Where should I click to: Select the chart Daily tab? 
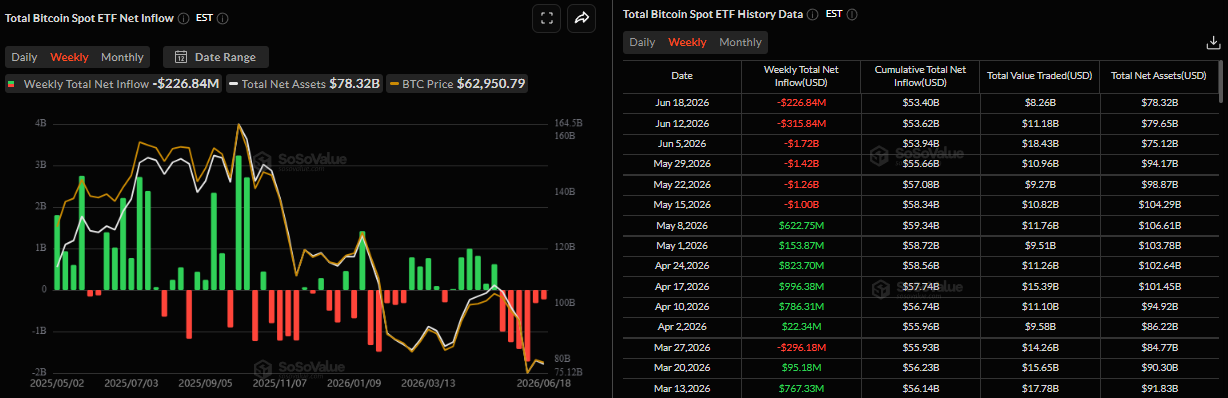(24, 57)
